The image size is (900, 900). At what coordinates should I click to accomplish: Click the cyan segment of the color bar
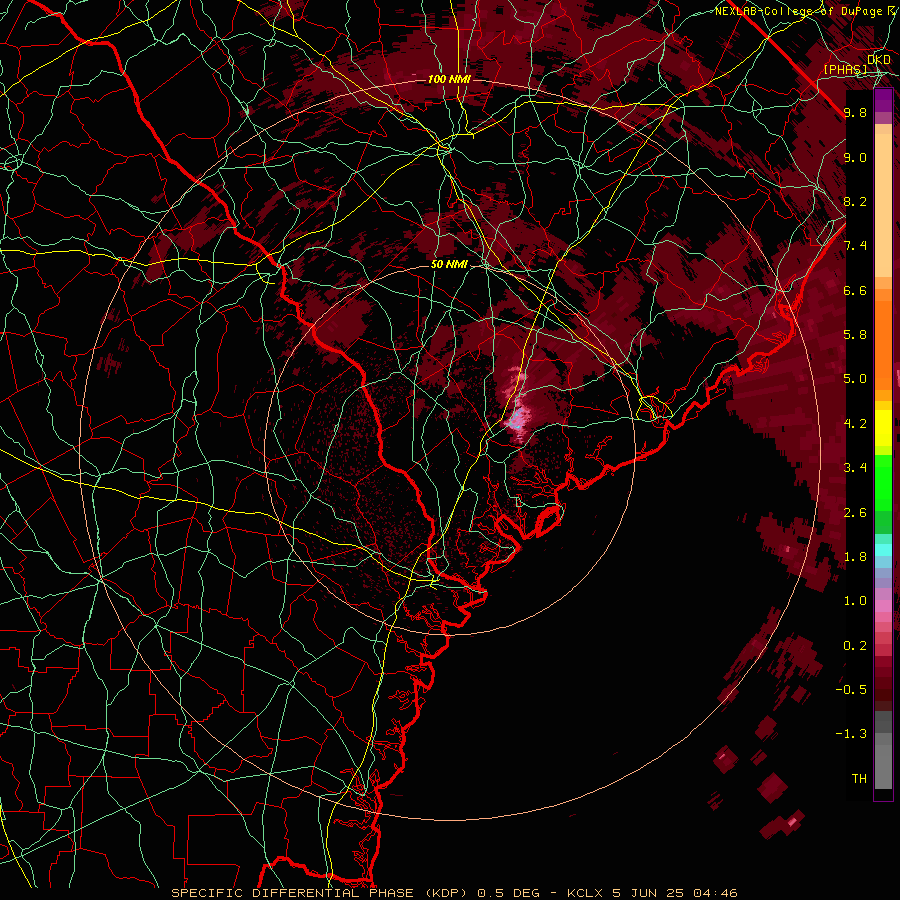(883, 550)
